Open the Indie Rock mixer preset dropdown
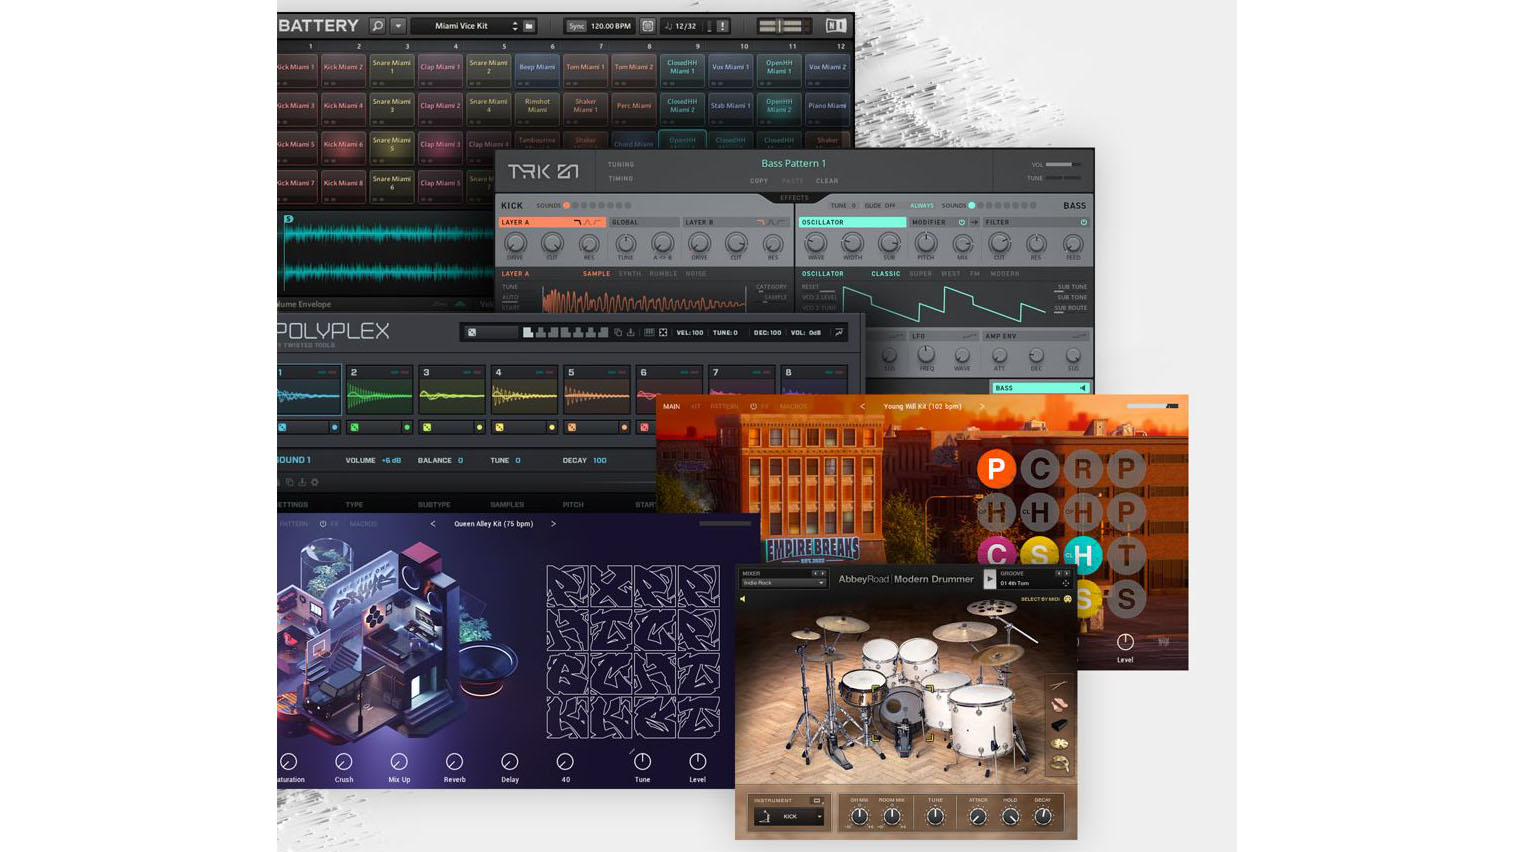This screenshot has height=852, width=1515. (x=783, y=583)
